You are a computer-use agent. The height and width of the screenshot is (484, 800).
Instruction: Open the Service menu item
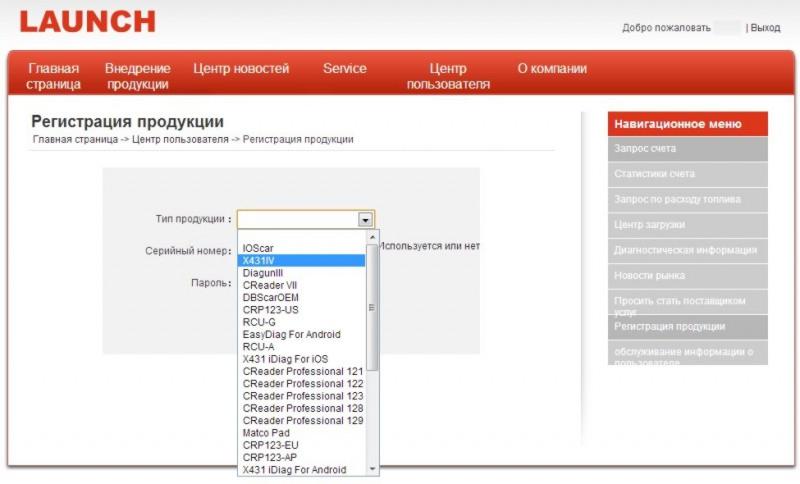pos(344,68)
